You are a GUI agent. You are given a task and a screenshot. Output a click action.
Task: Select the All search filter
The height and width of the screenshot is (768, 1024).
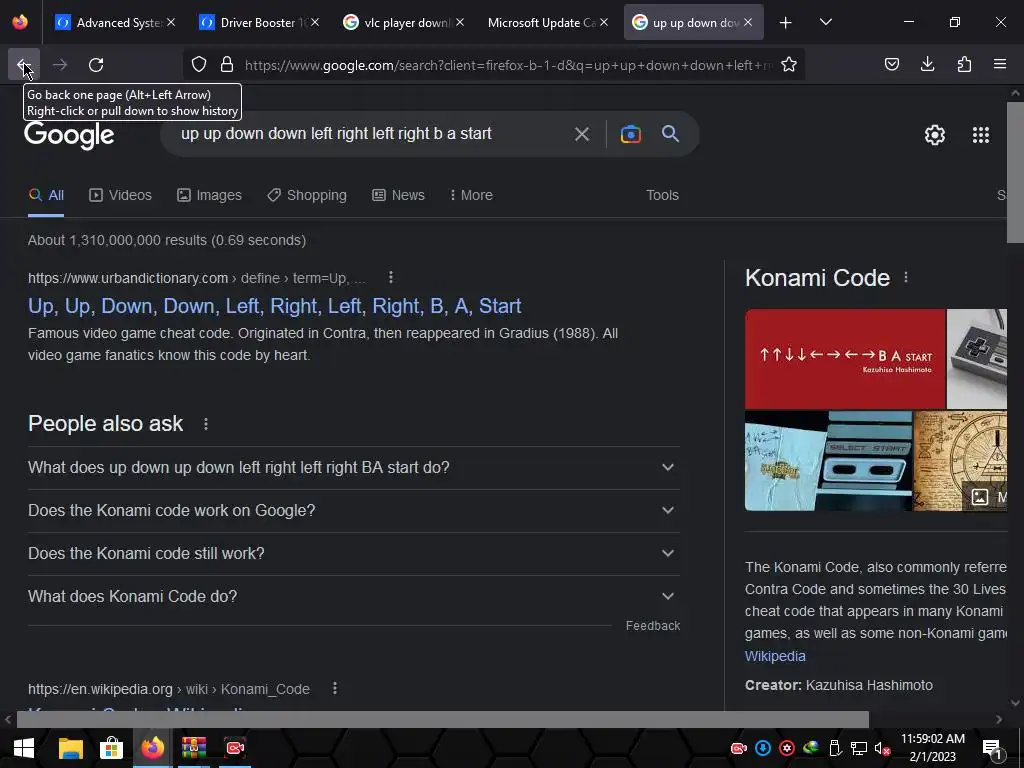pos(46,195)
